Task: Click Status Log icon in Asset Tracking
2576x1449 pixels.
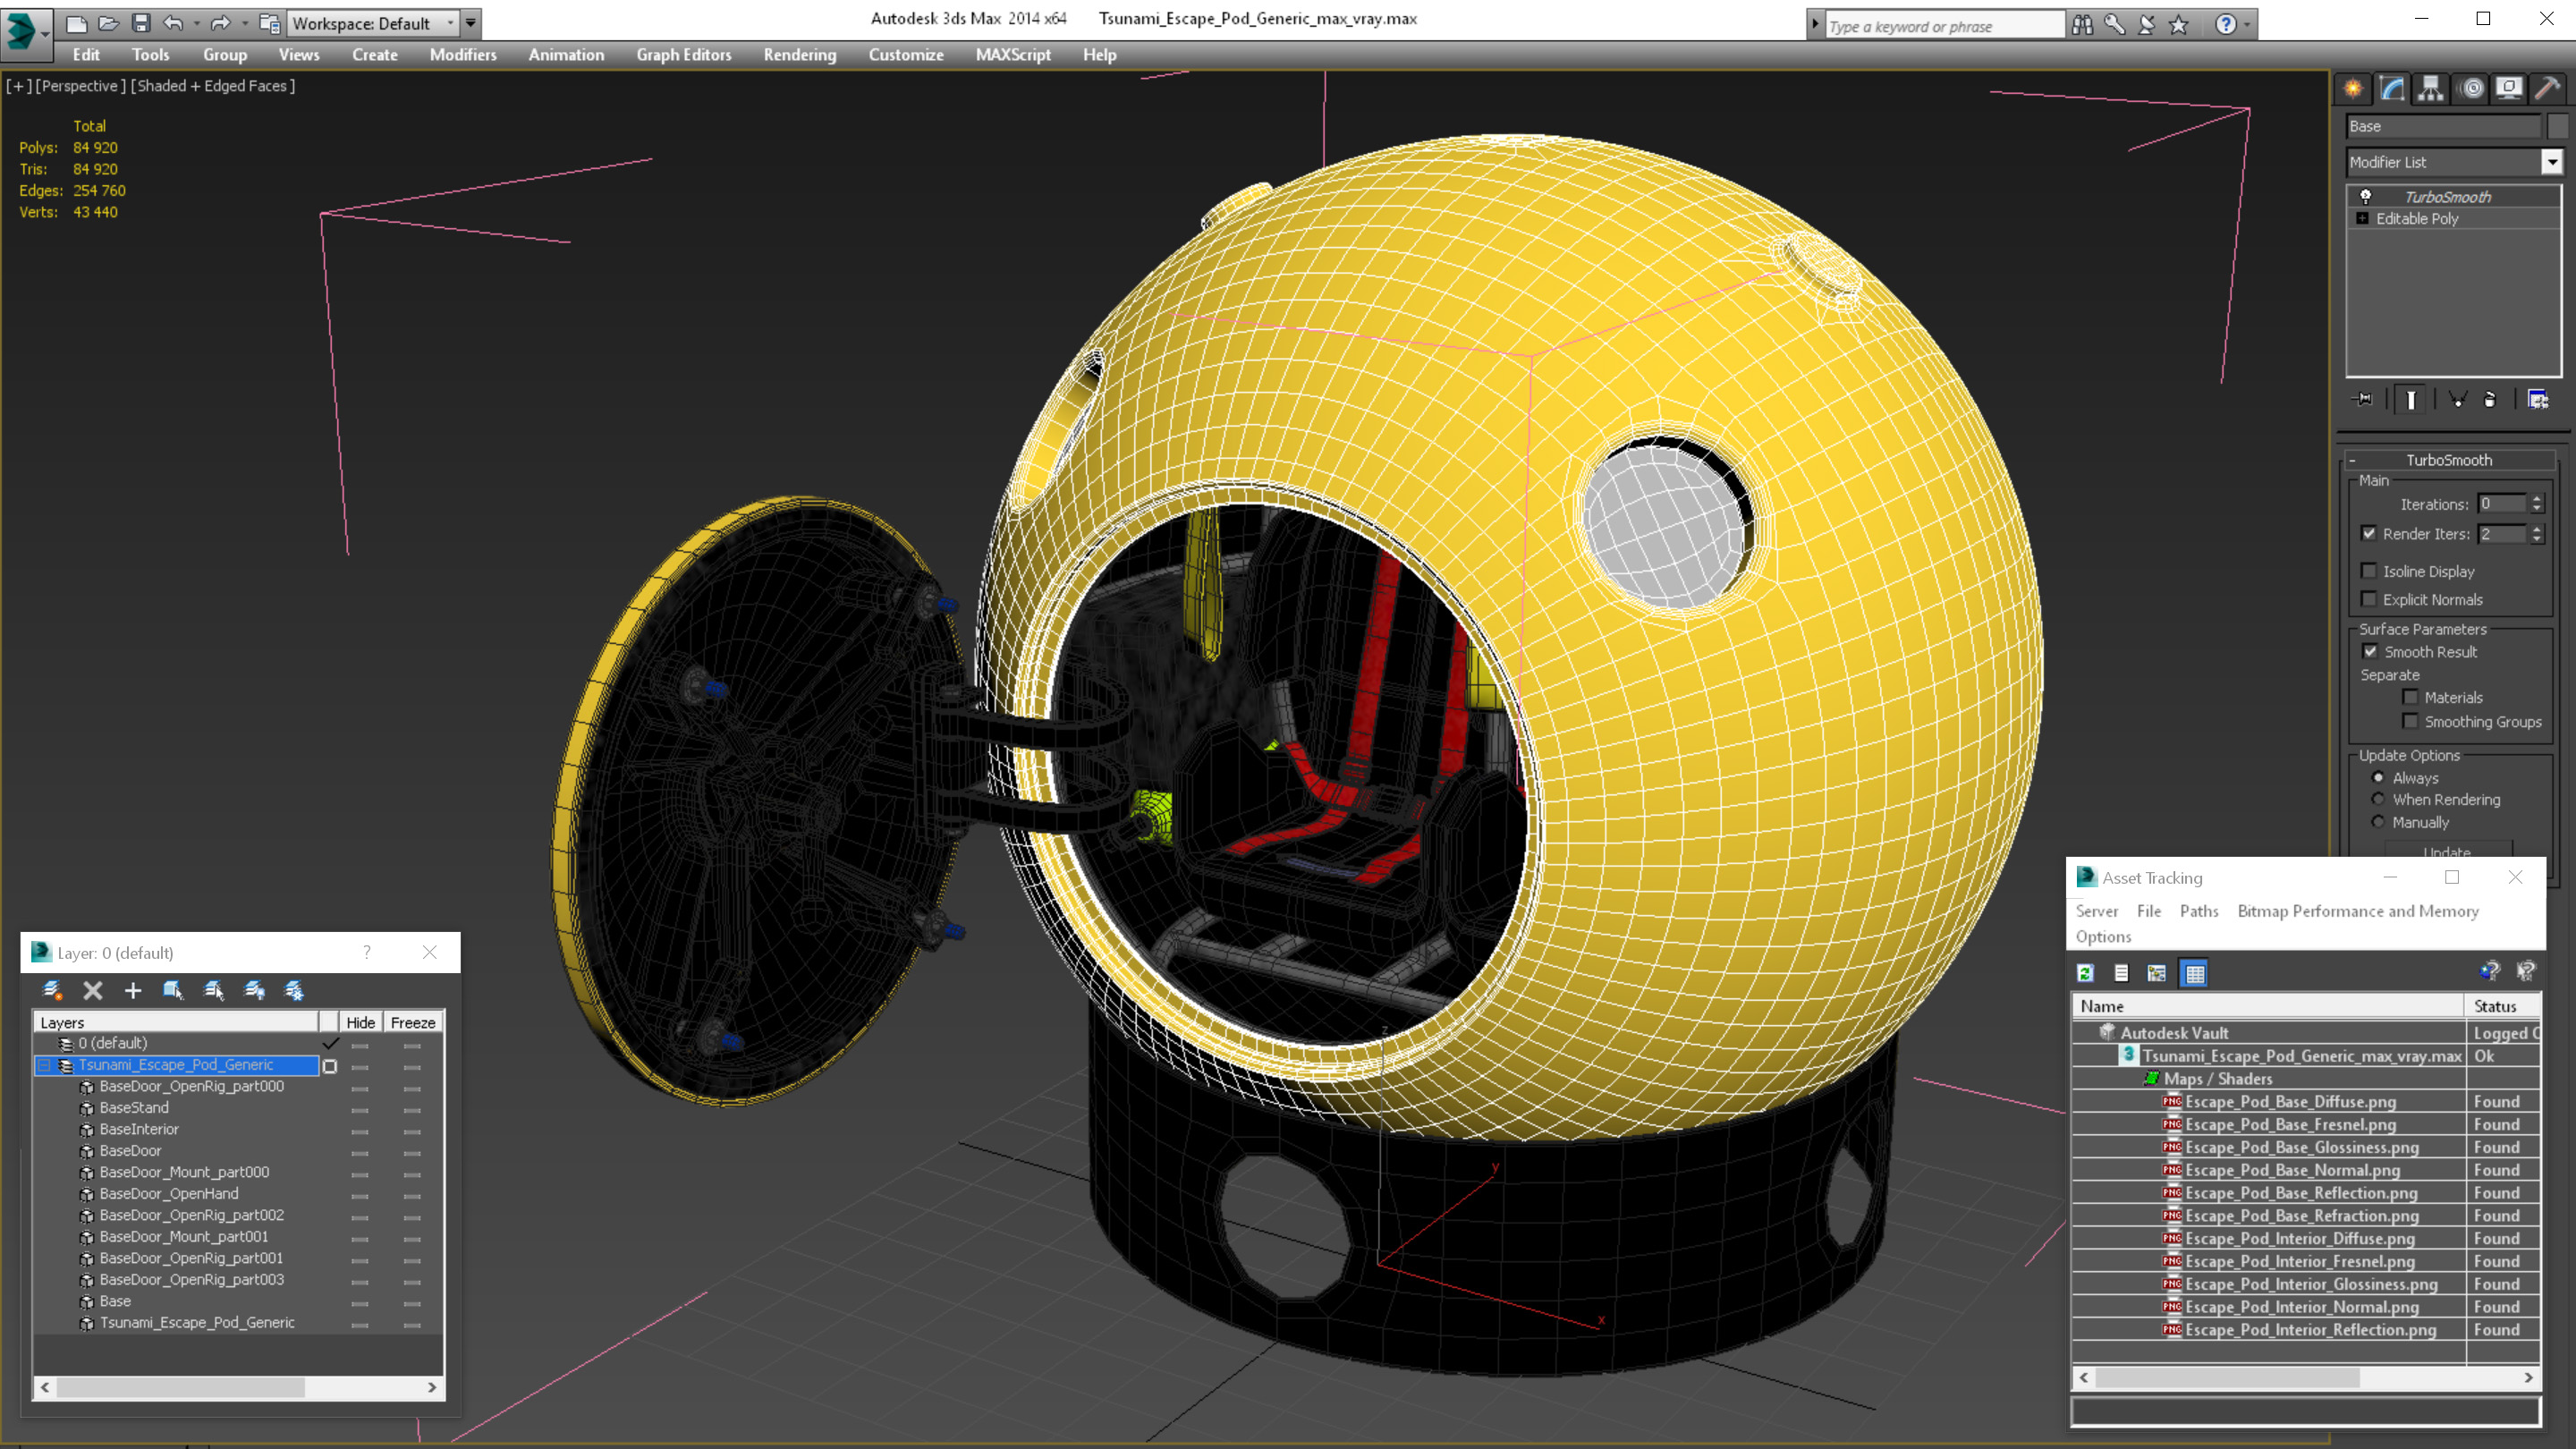Action: pyautogui.click(x=2121, y=973)
